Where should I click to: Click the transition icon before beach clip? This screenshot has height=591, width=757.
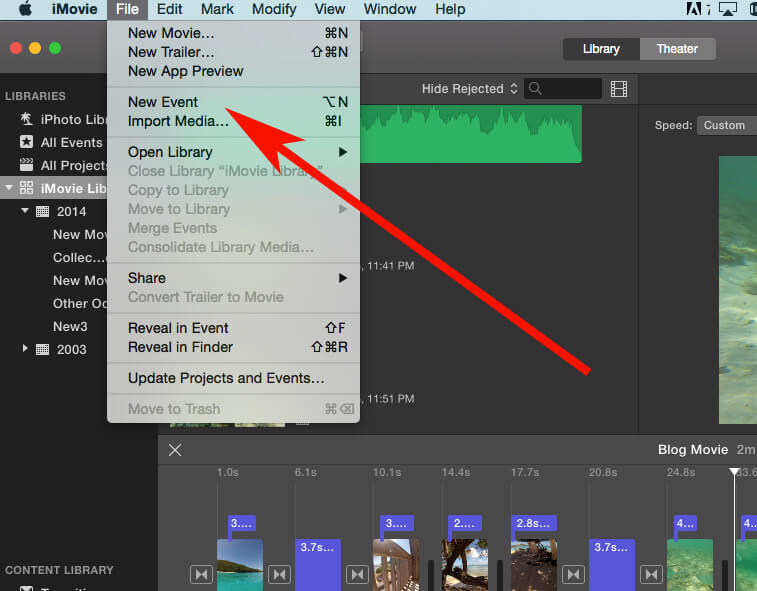[x=201, y=575]
